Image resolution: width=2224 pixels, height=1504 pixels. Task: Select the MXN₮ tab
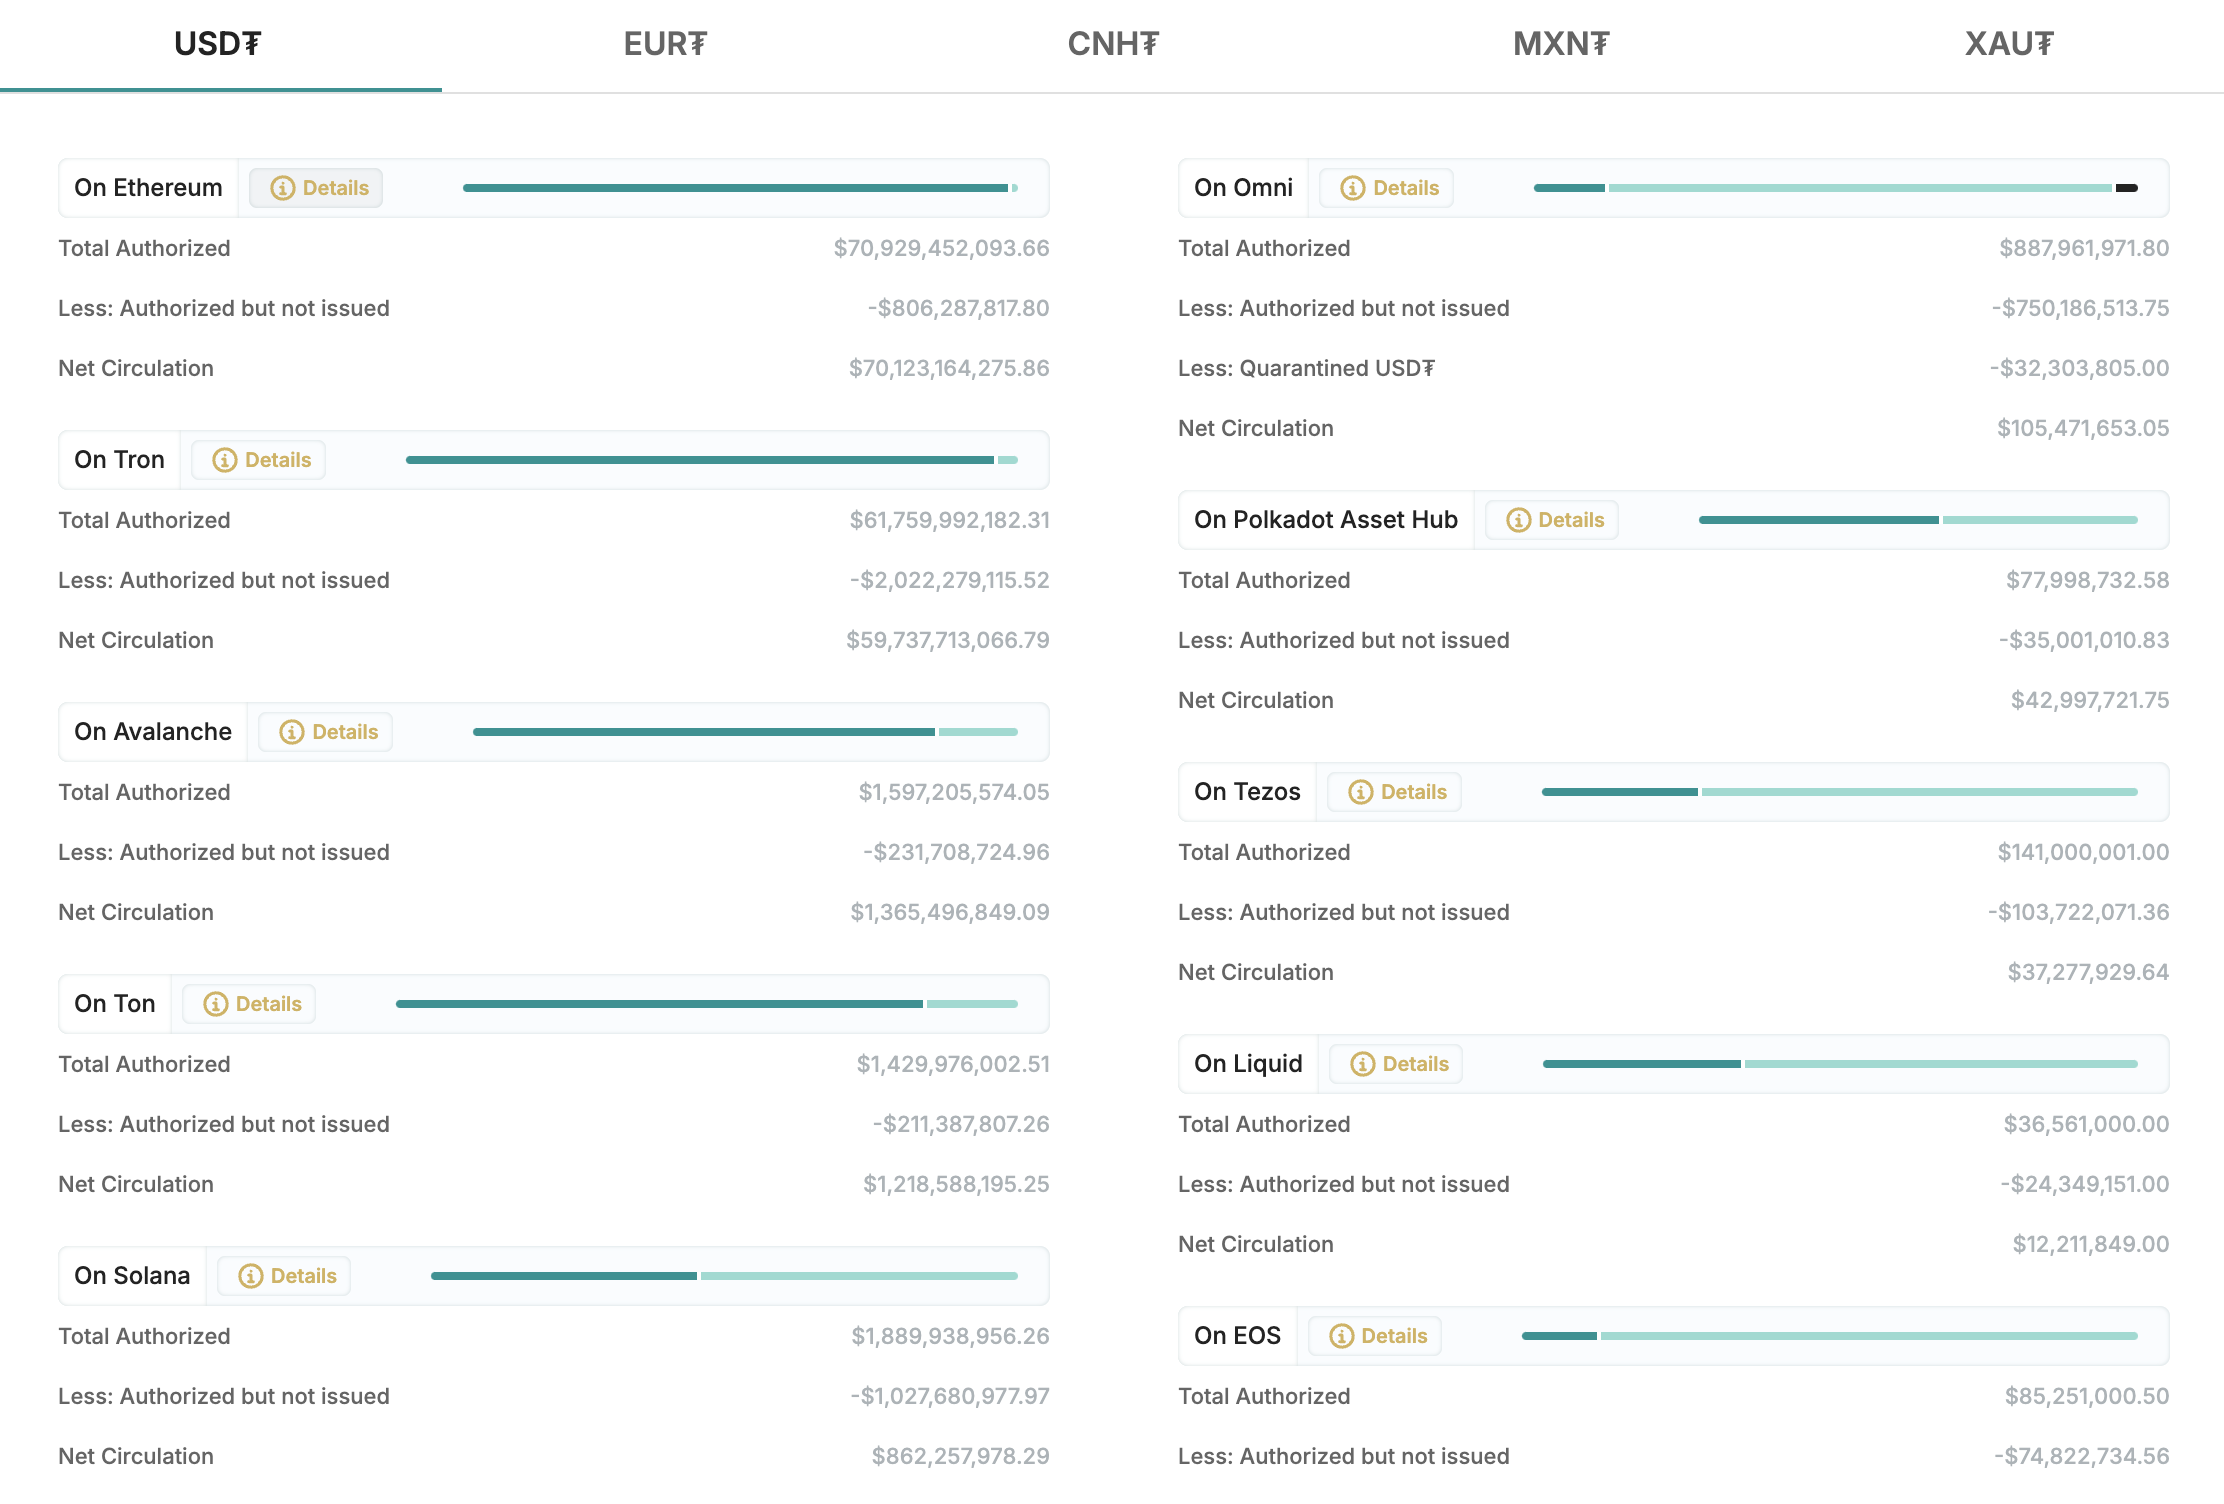point(1561,44)
